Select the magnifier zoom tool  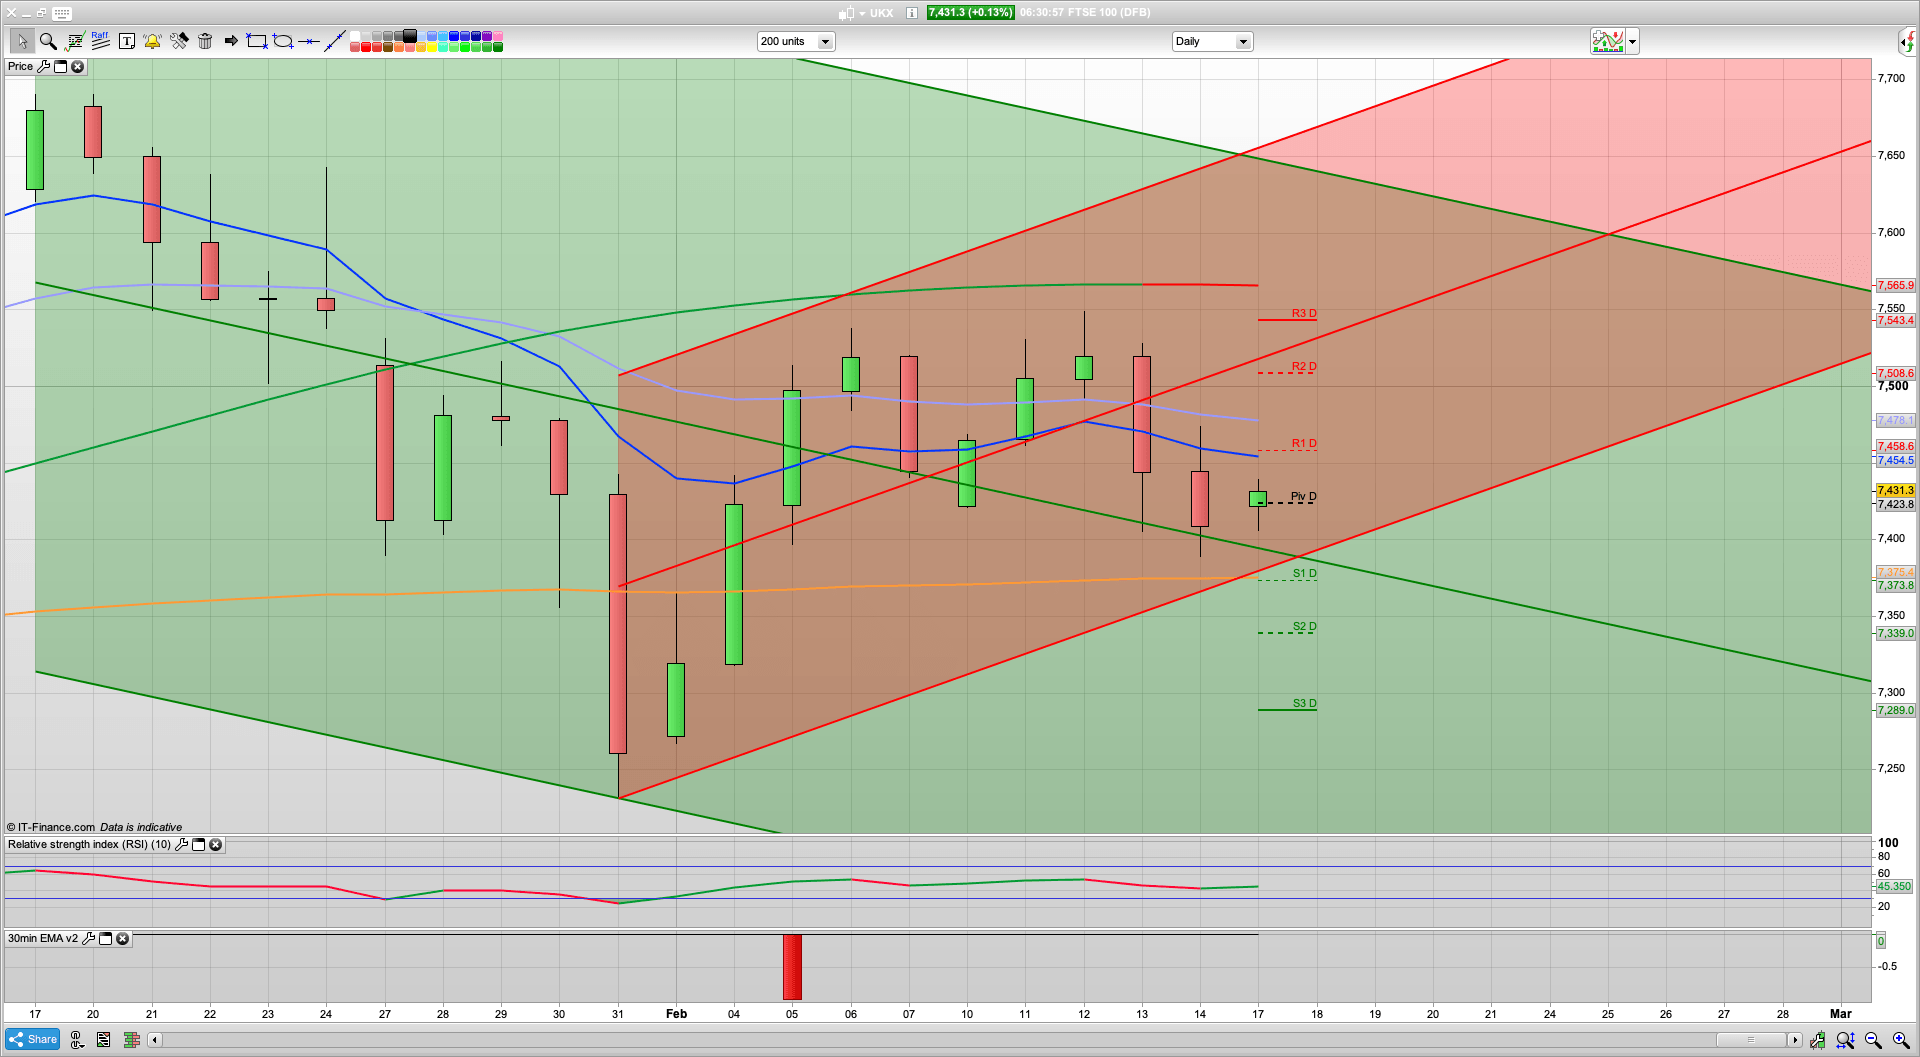[47, 41]
